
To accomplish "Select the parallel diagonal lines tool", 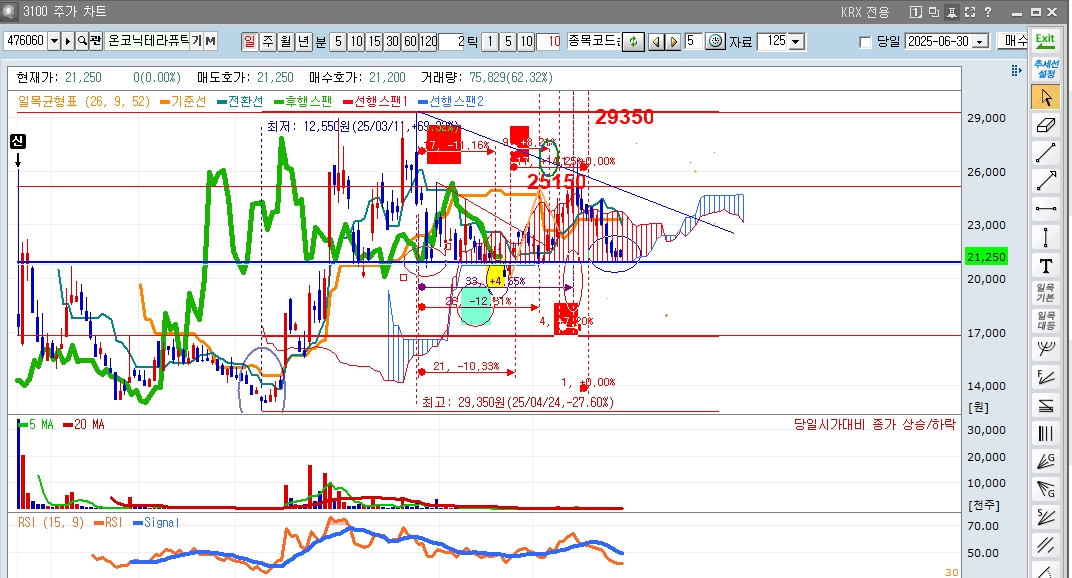I will [1045, 544].
